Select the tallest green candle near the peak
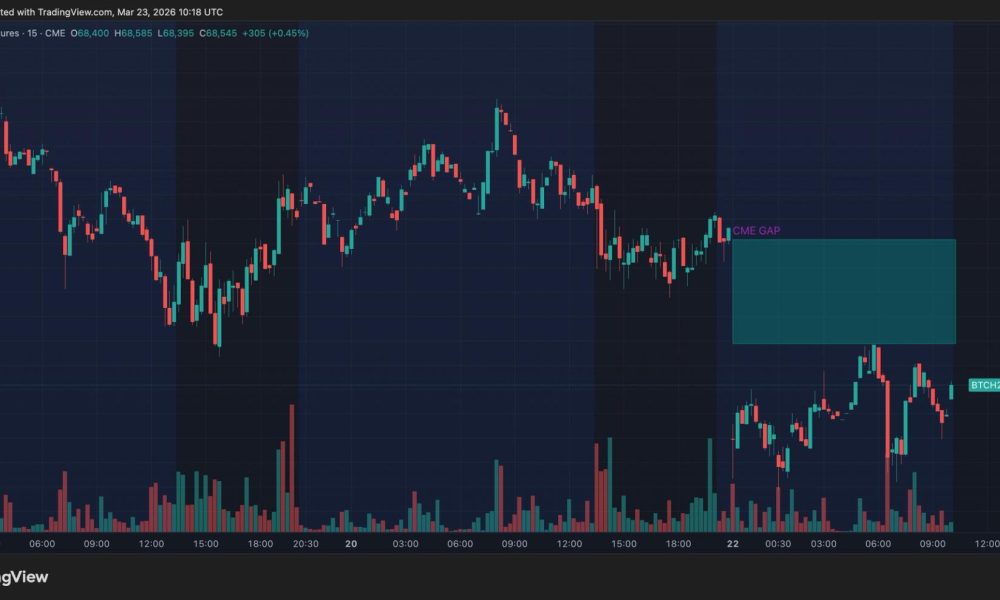The height and width of the screenshot is (600, 1000). tap(497, 130)
